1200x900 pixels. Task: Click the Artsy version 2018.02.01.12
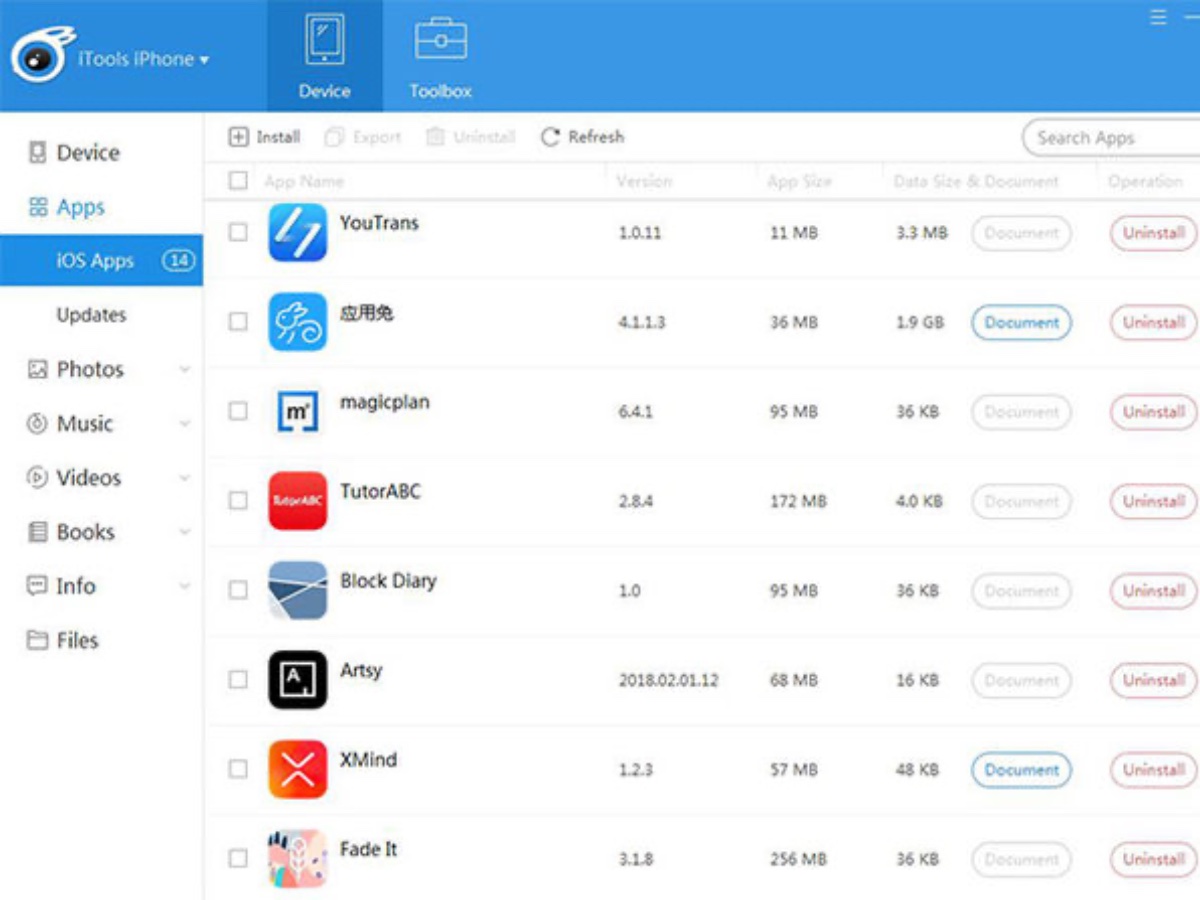[x=668, y=680]
